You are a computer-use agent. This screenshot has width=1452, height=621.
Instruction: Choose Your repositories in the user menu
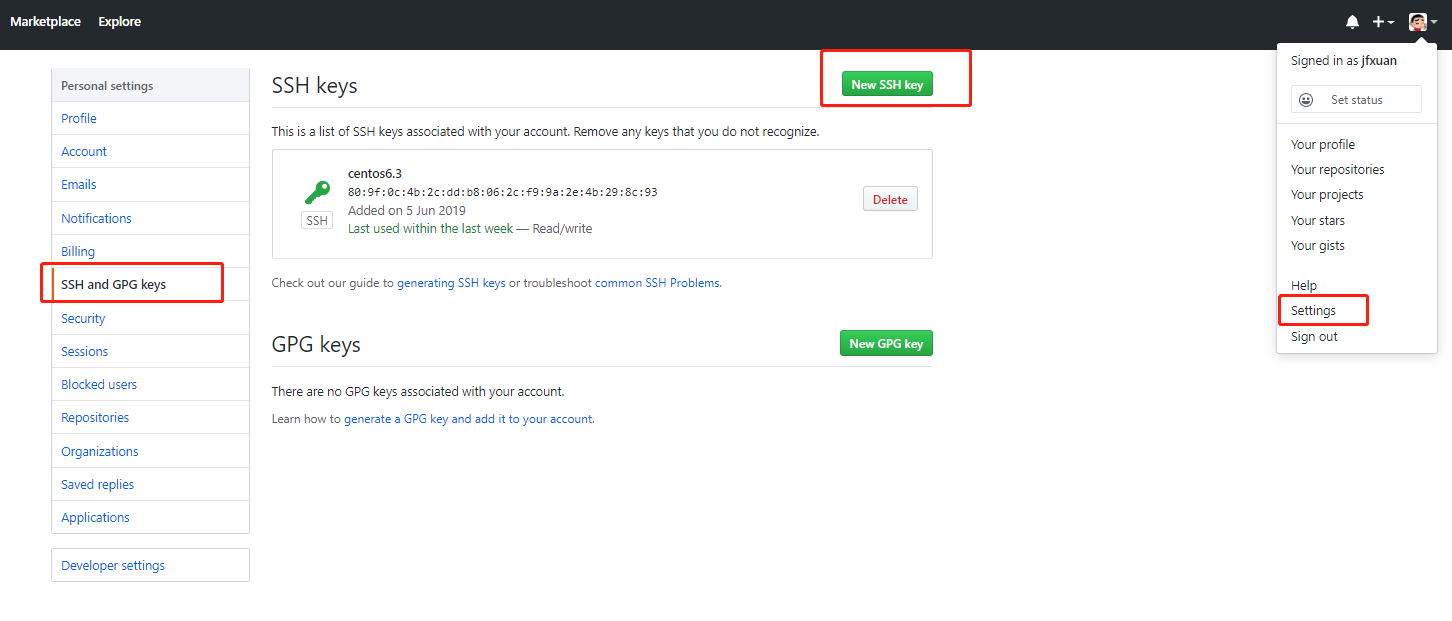[x=1338, y=169]
